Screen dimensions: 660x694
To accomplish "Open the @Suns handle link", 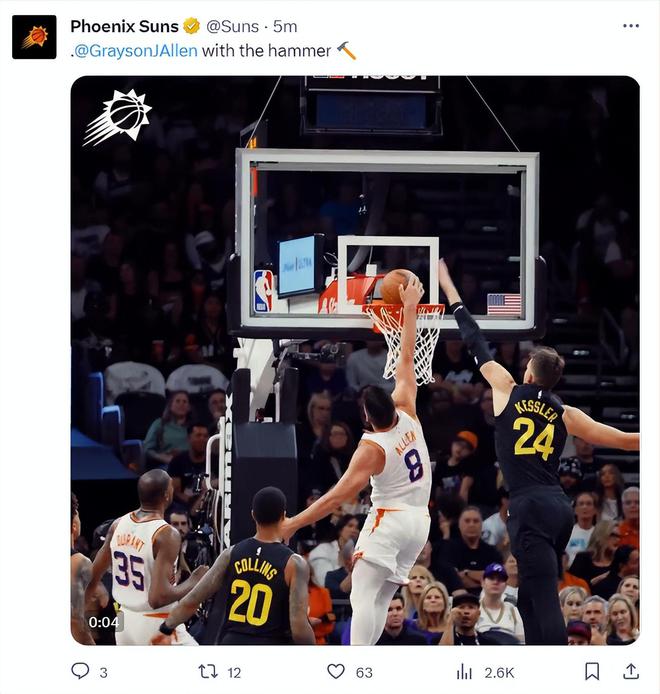I will coord(233,26).
